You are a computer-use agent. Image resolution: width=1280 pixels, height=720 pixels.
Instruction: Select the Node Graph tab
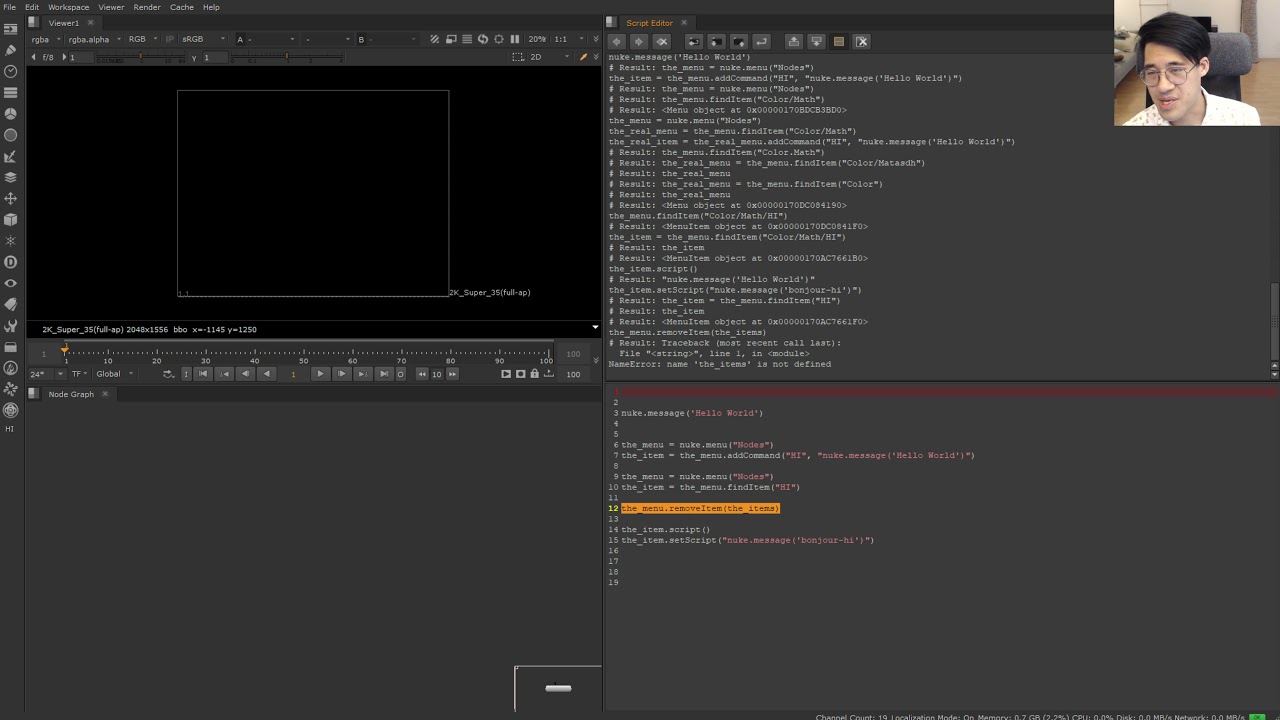(71, 394)
